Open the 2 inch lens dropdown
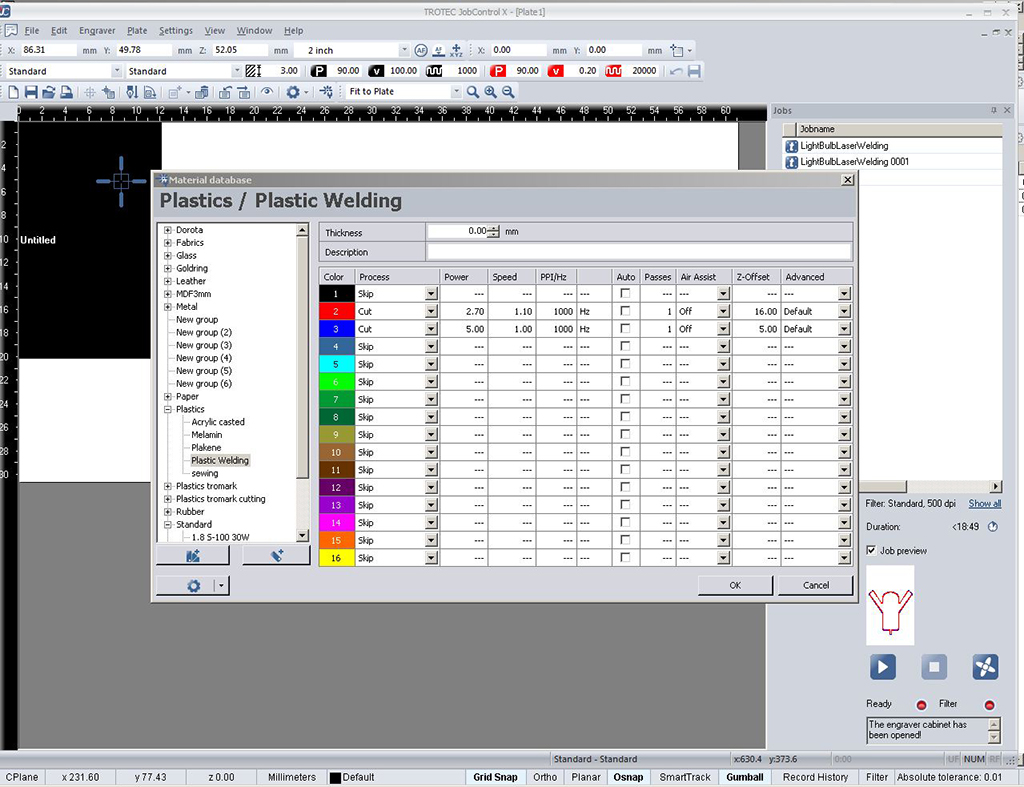Screen dimensions: 1024x787 coord(404,50)
